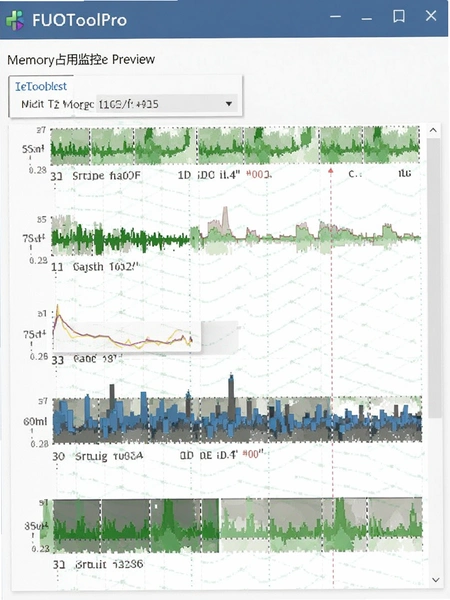Viewport: 450px width, 600px height.
Task: Click the red dashed timeline marker arrowhead
Action: tap(331, 170)
